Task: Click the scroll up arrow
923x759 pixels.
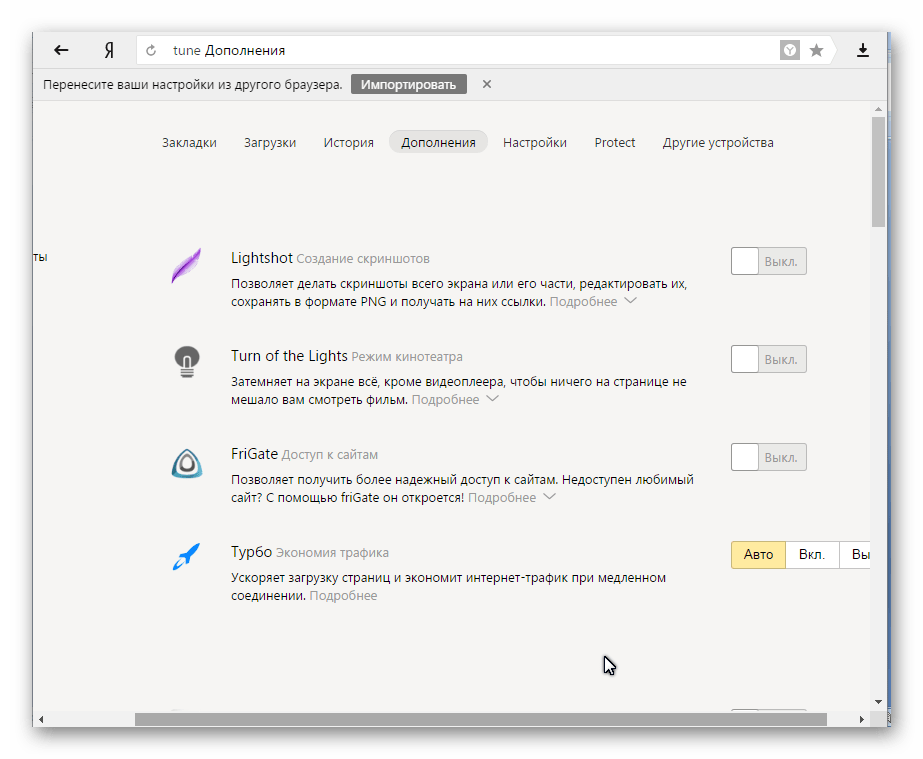Action: (x=878, y=110)
